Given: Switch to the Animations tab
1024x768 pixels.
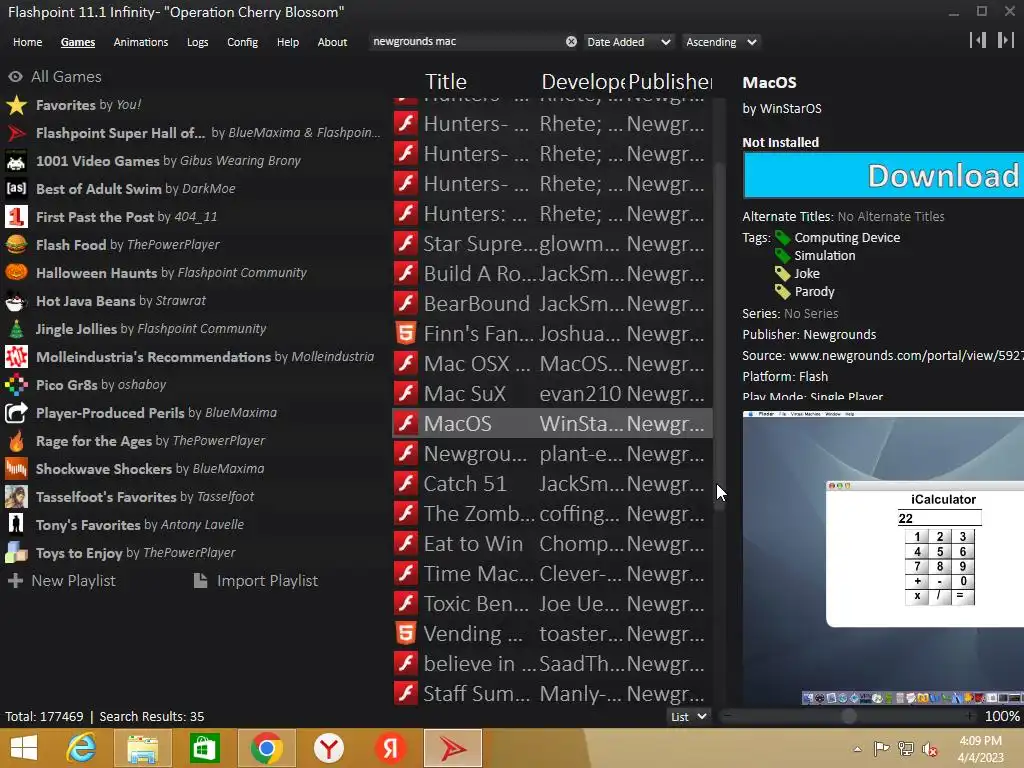Looking at the screenshot, I should 140,42.
